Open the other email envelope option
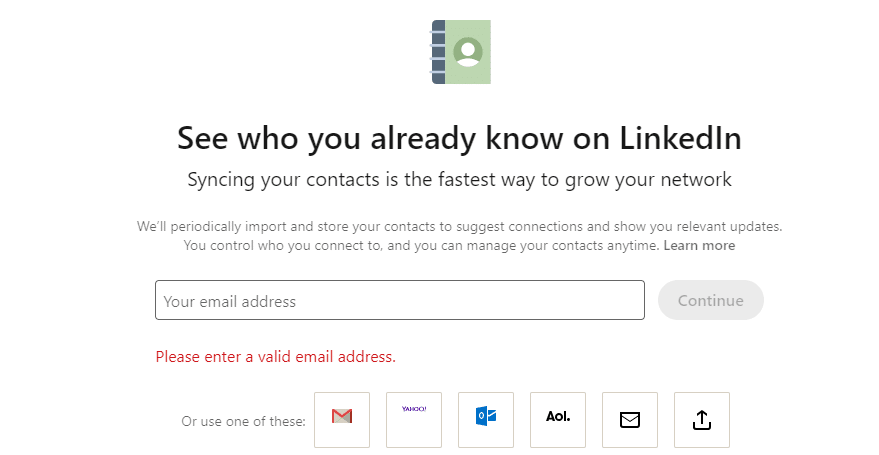The height and width of the screenshot is (455, 879). pyautogui.click(x=630, y=420)
